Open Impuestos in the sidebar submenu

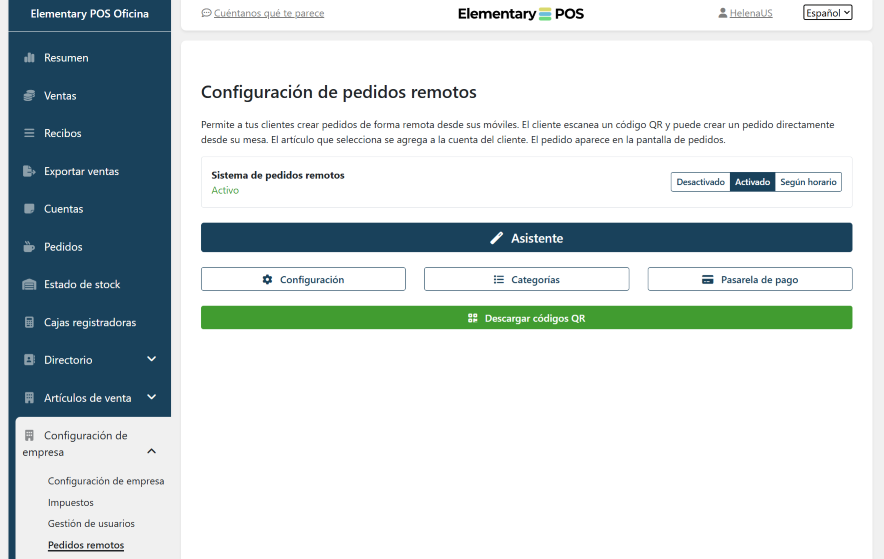[x=71, y=503]
